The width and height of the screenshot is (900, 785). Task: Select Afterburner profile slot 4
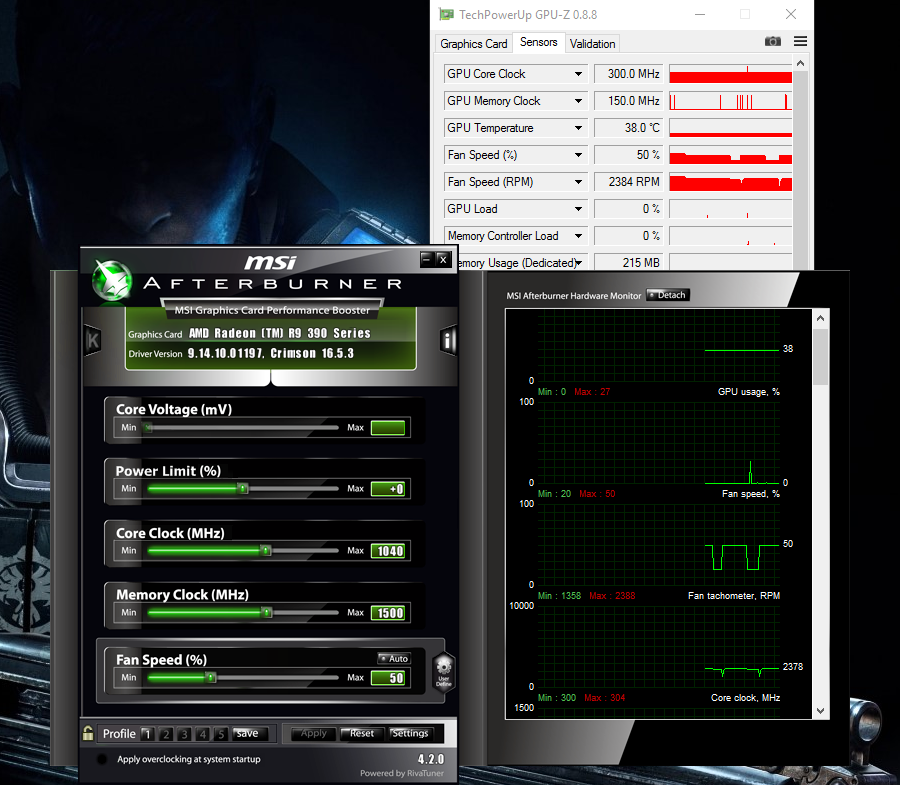pos(203,734)
